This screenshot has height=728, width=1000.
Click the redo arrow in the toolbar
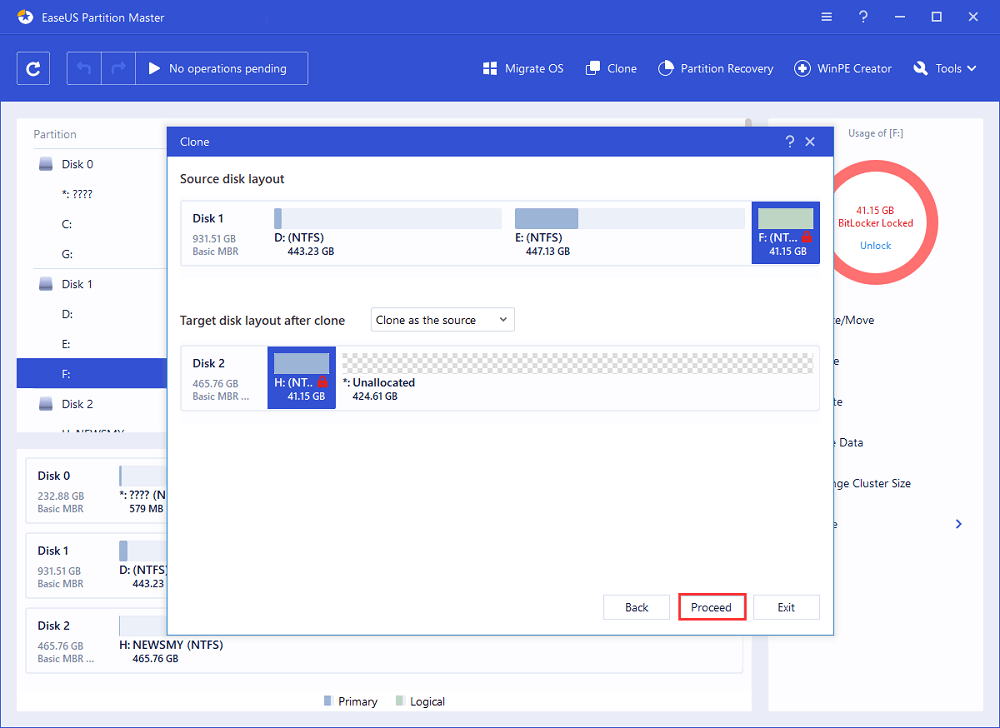point(119,68)
